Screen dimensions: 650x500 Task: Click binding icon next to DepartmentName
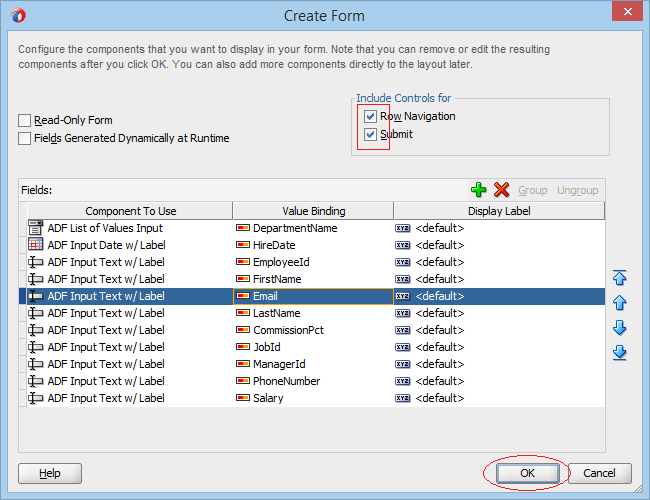pos(243,228)
